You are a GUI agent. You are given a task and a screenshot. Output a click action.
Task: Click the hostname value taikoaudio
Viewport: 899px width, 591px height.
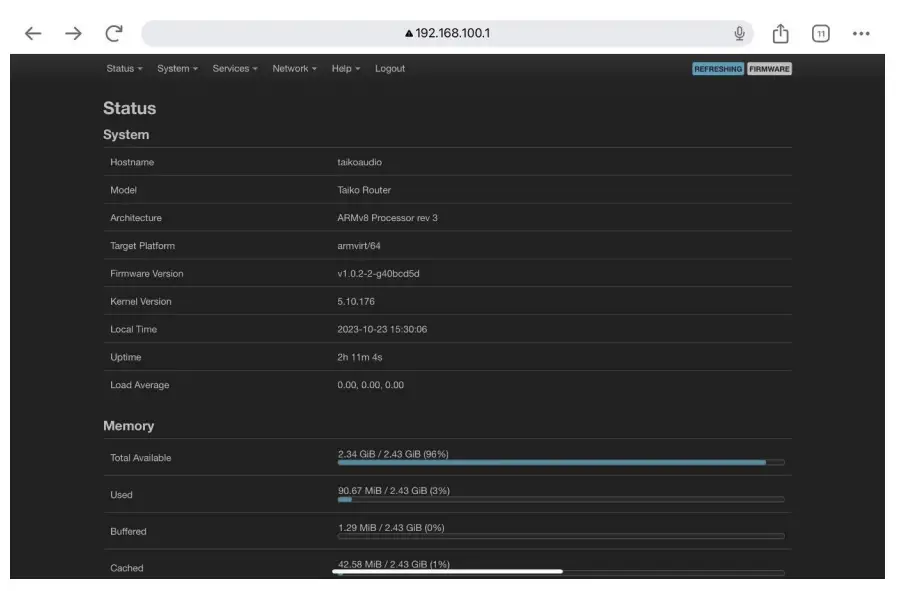359,162
